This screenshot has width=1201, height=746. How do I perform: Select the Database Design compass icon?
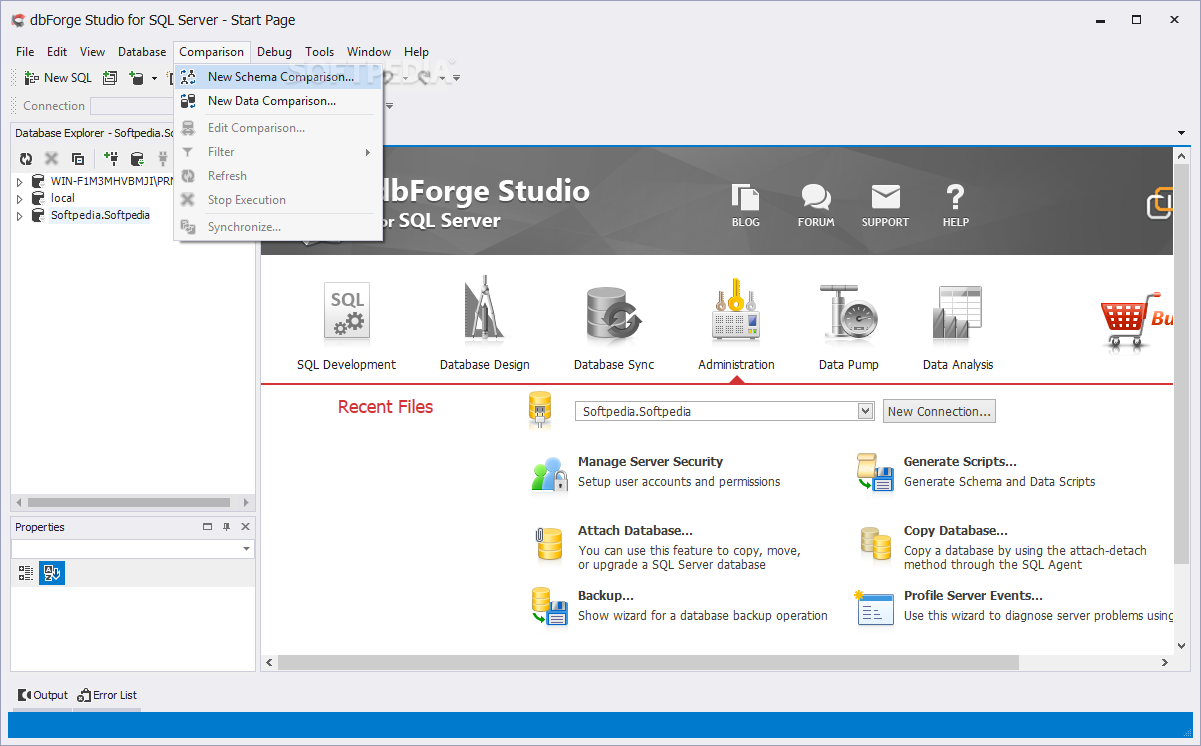click(484, 312)
